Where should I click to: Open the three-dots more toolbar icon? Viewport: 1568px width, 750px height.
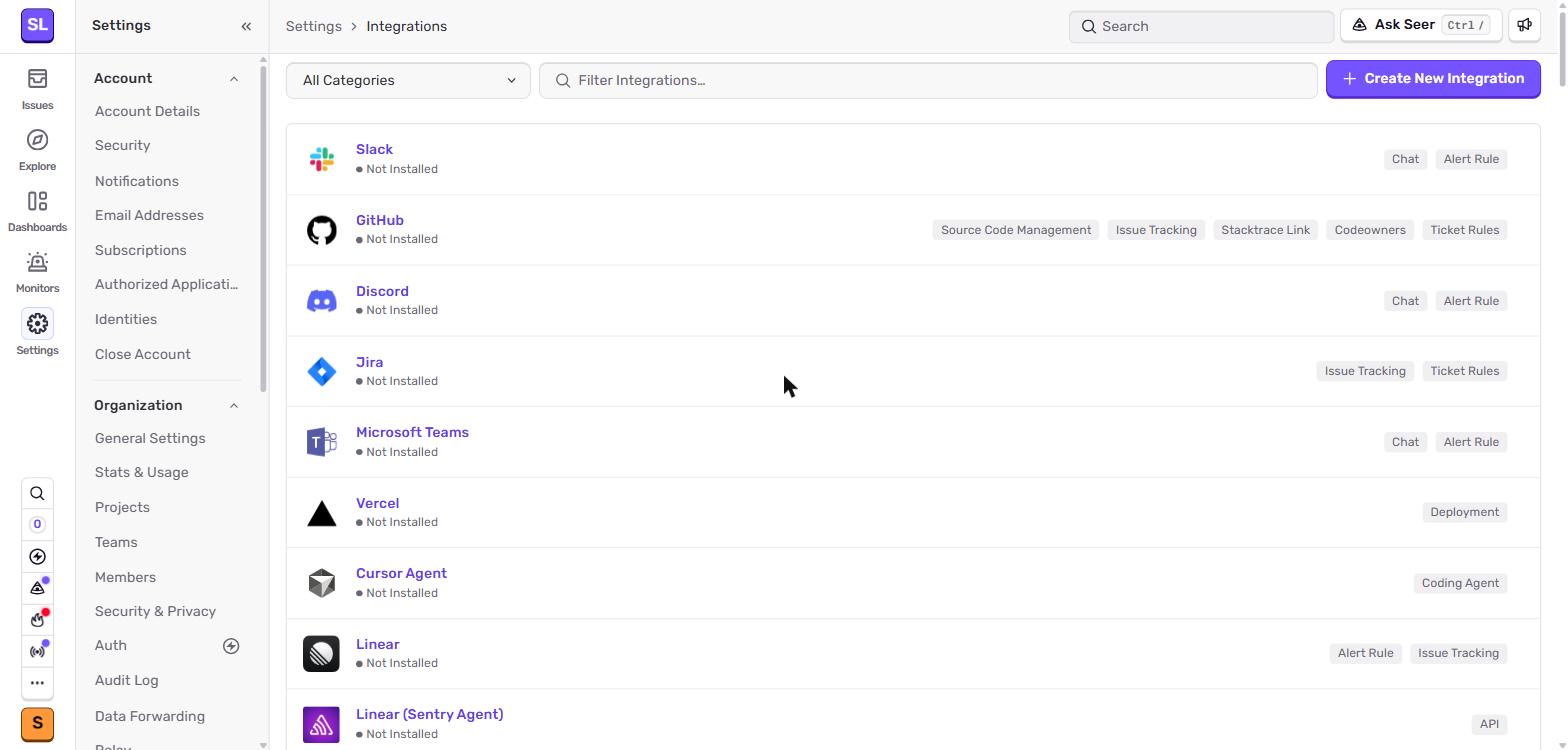coord(37,683)
